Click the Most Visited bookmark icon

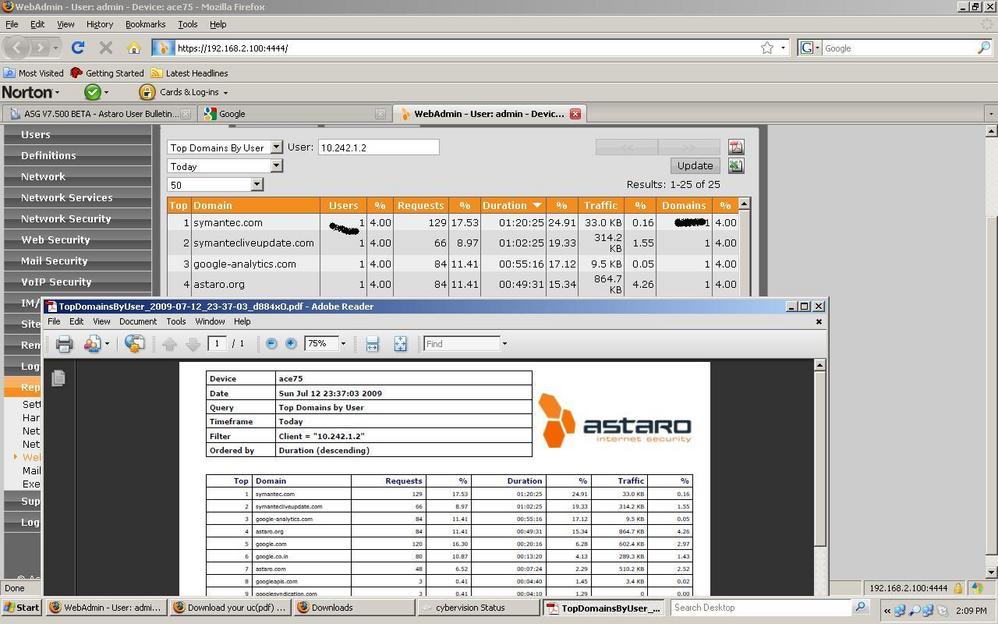(x=9, y=73)
